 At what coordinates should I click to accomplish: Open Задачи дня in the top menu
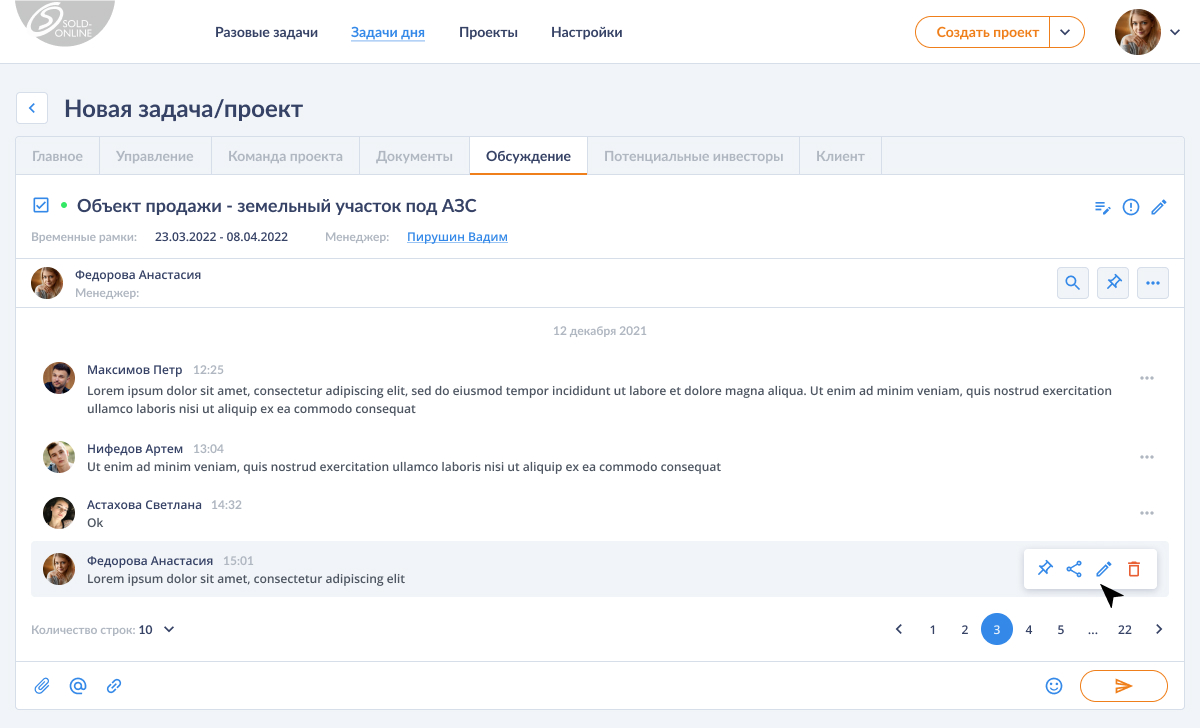[x=388, y=32]
